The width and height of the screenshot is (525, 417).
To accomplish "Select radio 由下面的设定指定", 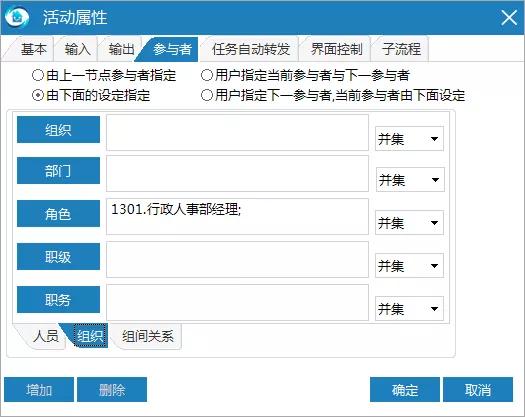I will [91, 95].
